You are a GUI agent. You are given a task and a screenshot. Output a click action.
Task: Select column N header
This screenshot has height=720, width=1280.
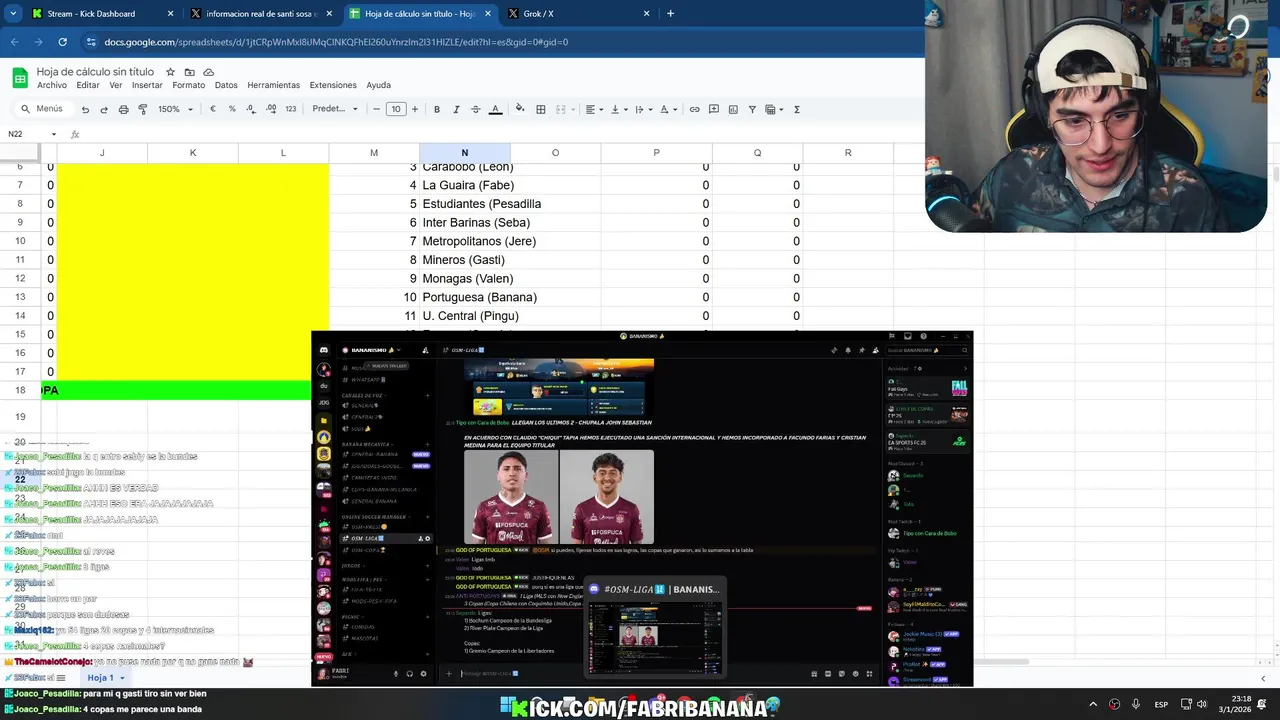pyautogui.click(x=464, y=153)
